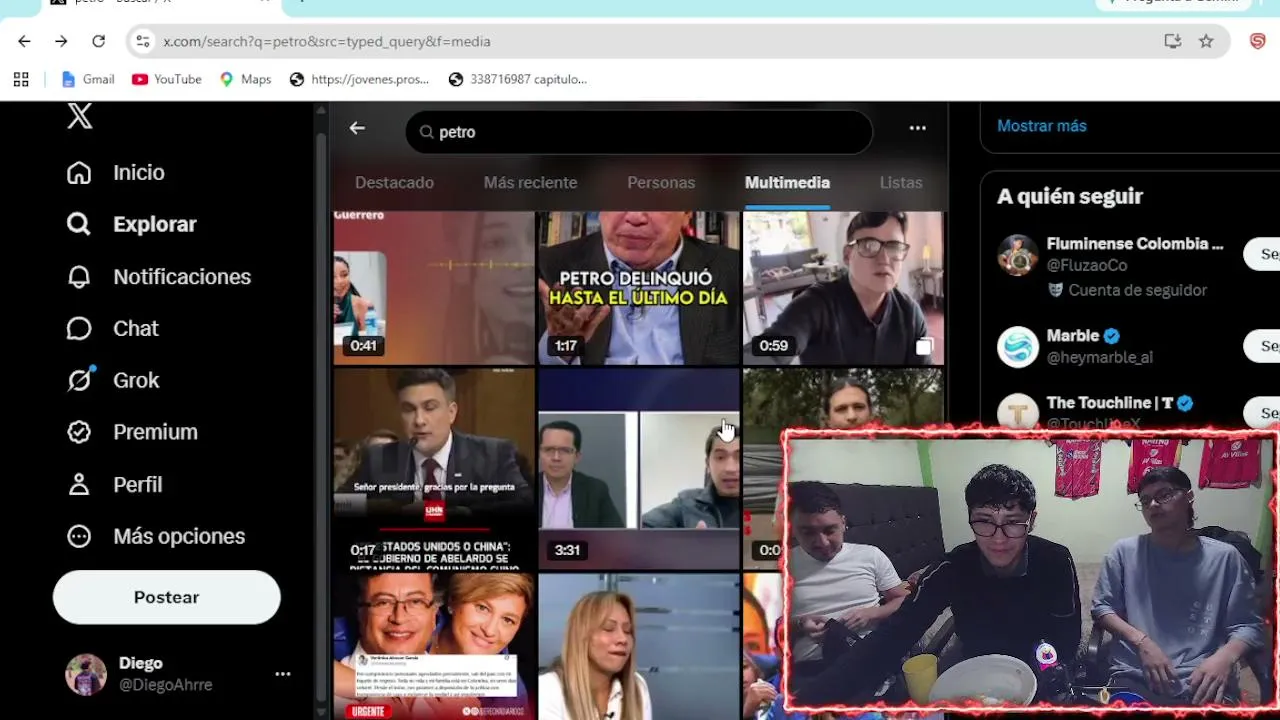Open the https://jovenes.pros... bookmark
1280x720 pixels.
(x=359, y=79)
